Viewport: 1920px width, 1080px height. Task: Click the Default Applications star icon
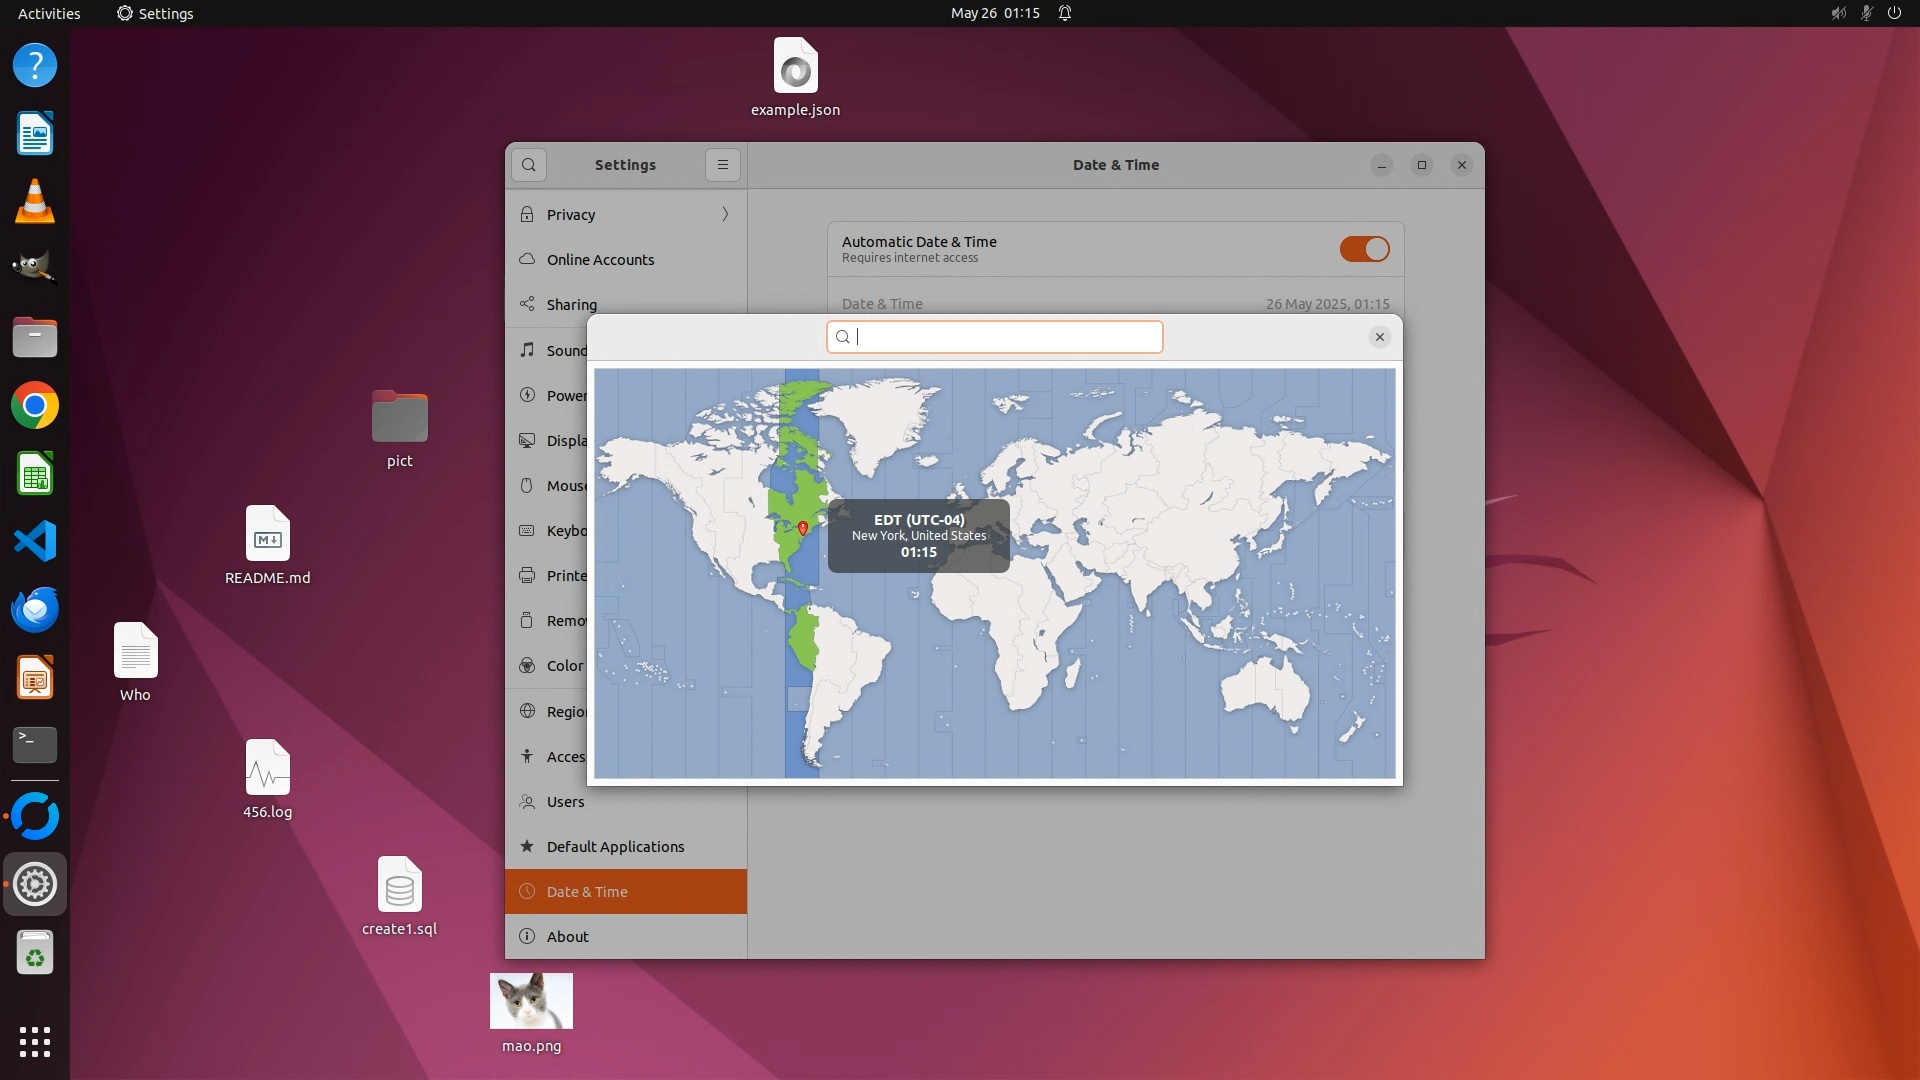[x=527, y=847]
